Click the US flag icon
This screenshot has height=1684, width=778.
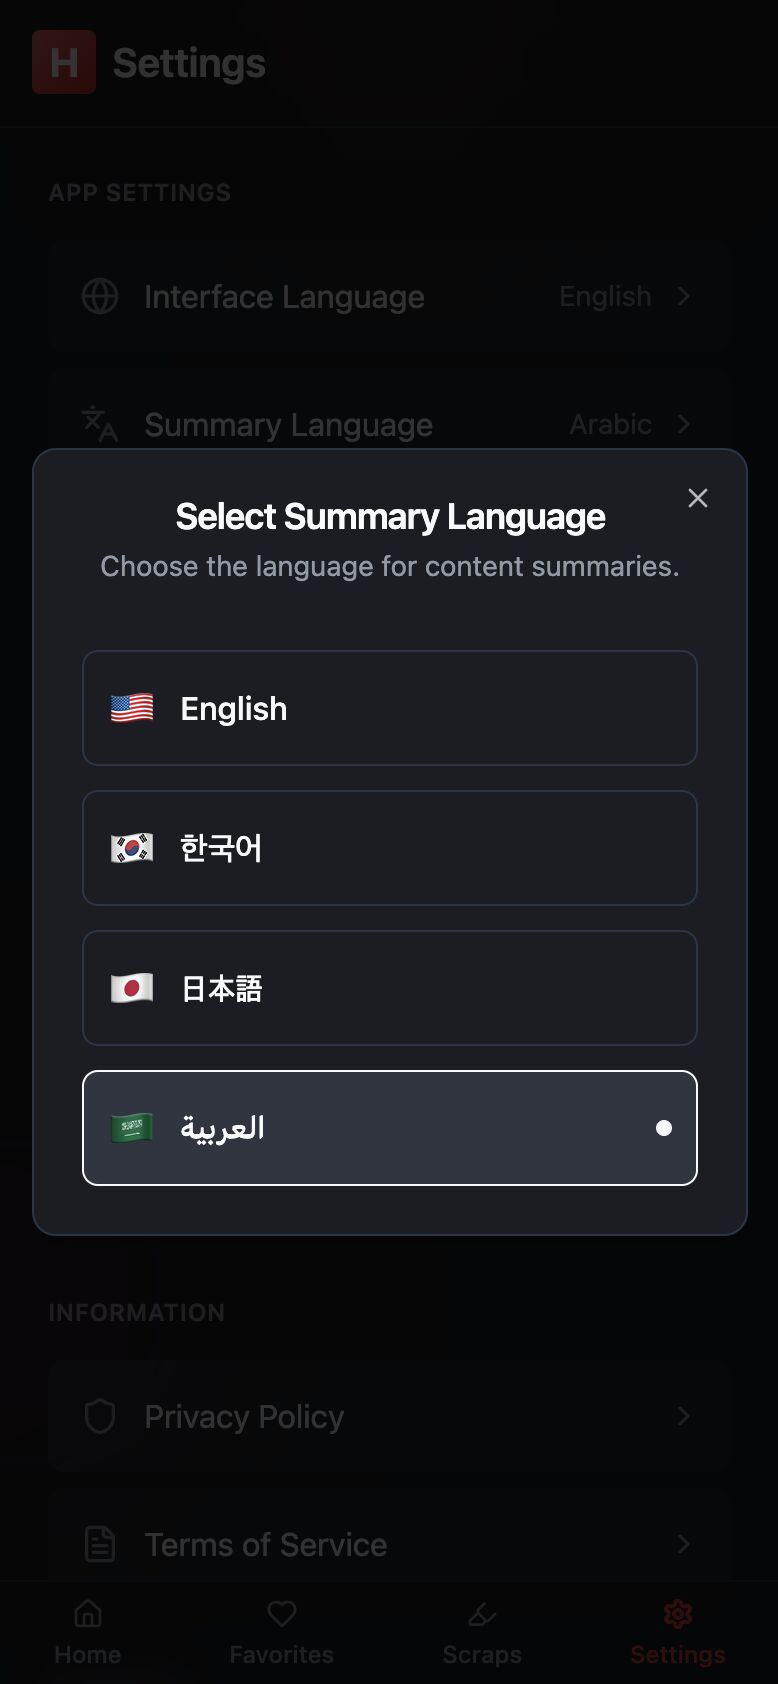(x=132, y=708)
